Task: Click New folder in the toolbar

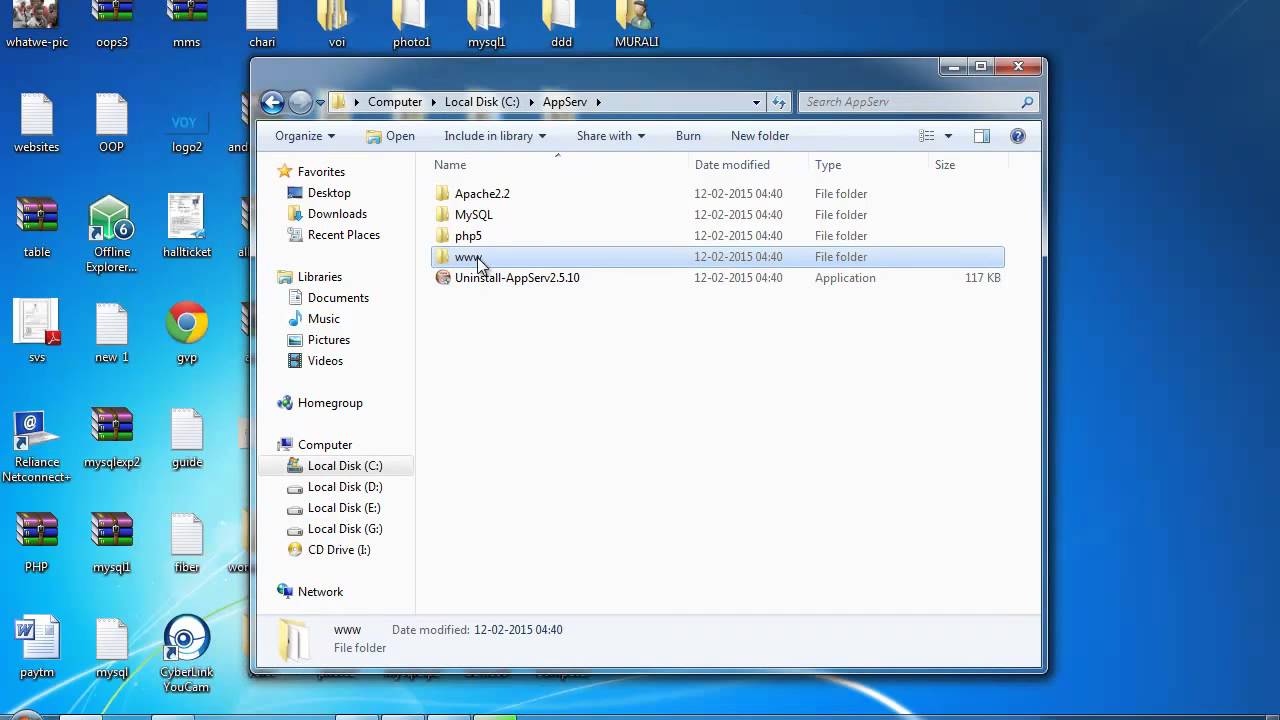Action: [760, 136]
